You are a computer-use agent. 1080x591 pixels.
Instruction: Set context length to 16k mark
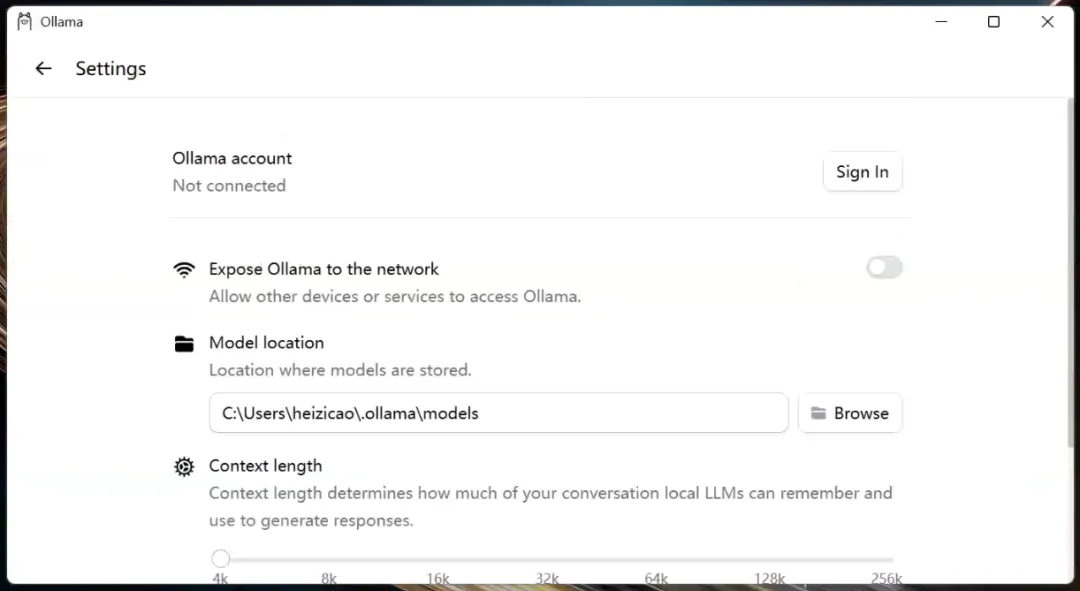tap(438, 560)
